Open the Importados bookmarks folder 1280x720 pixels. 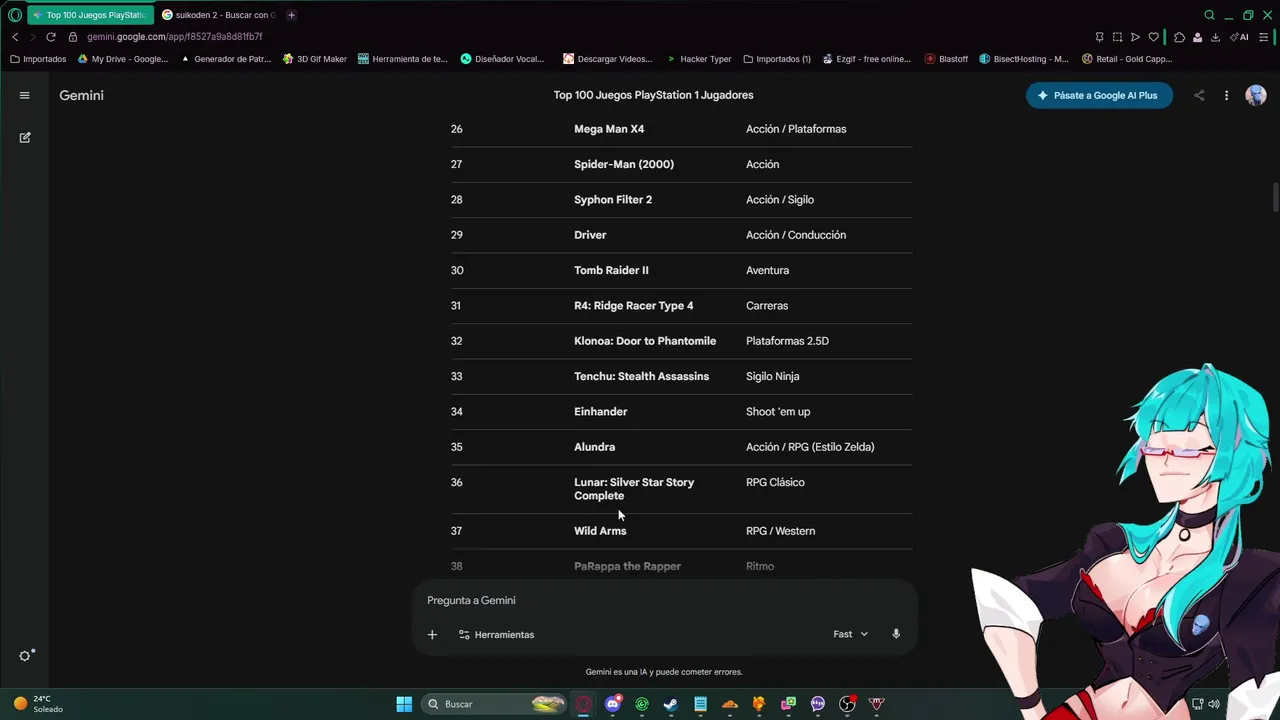tap(38, 59)
